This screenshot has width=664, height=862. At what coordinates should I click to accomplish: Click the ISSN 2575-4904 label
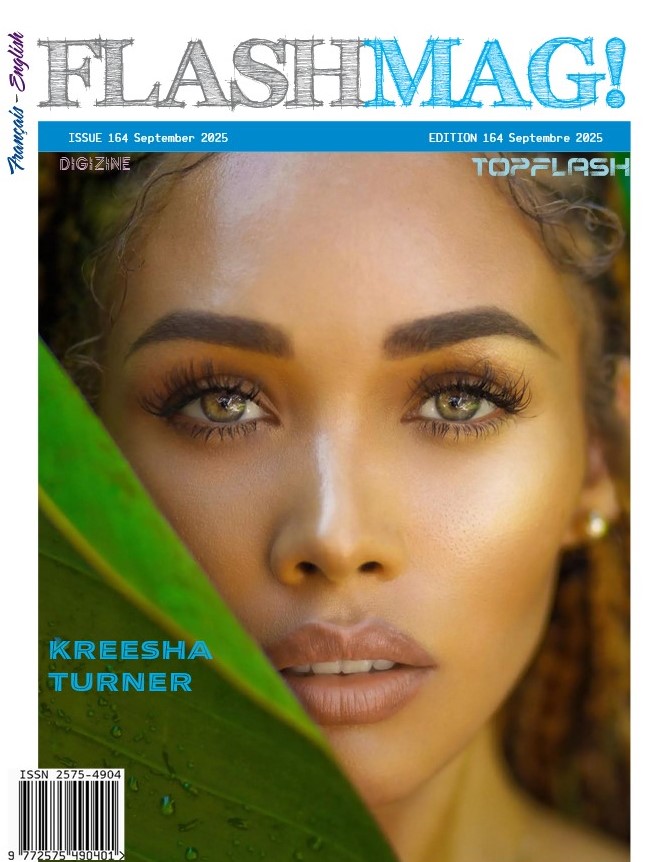click(x=70, y=775)
